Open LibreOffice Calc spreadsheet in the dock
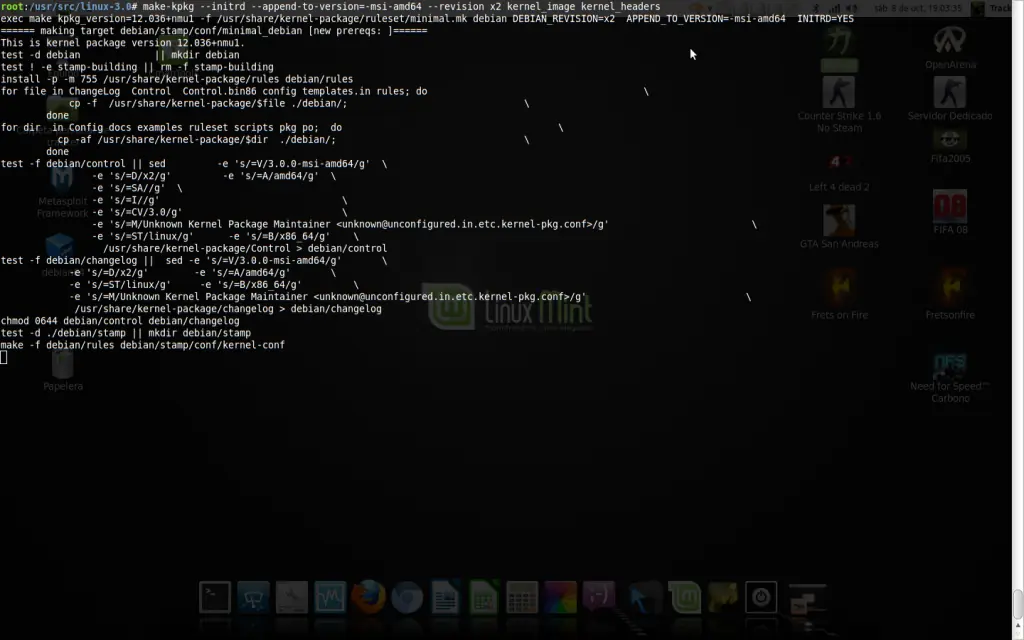Screen dimensions: 1024x640 click(x=483, y=597)
